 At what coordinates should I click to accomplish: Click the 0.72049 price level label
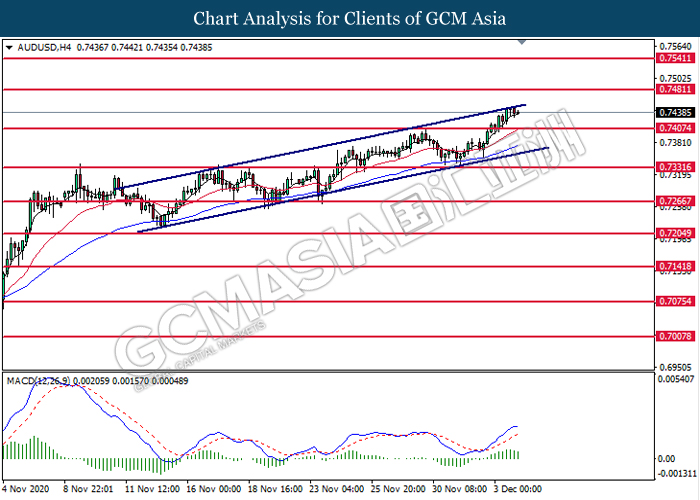coord(675,233)
